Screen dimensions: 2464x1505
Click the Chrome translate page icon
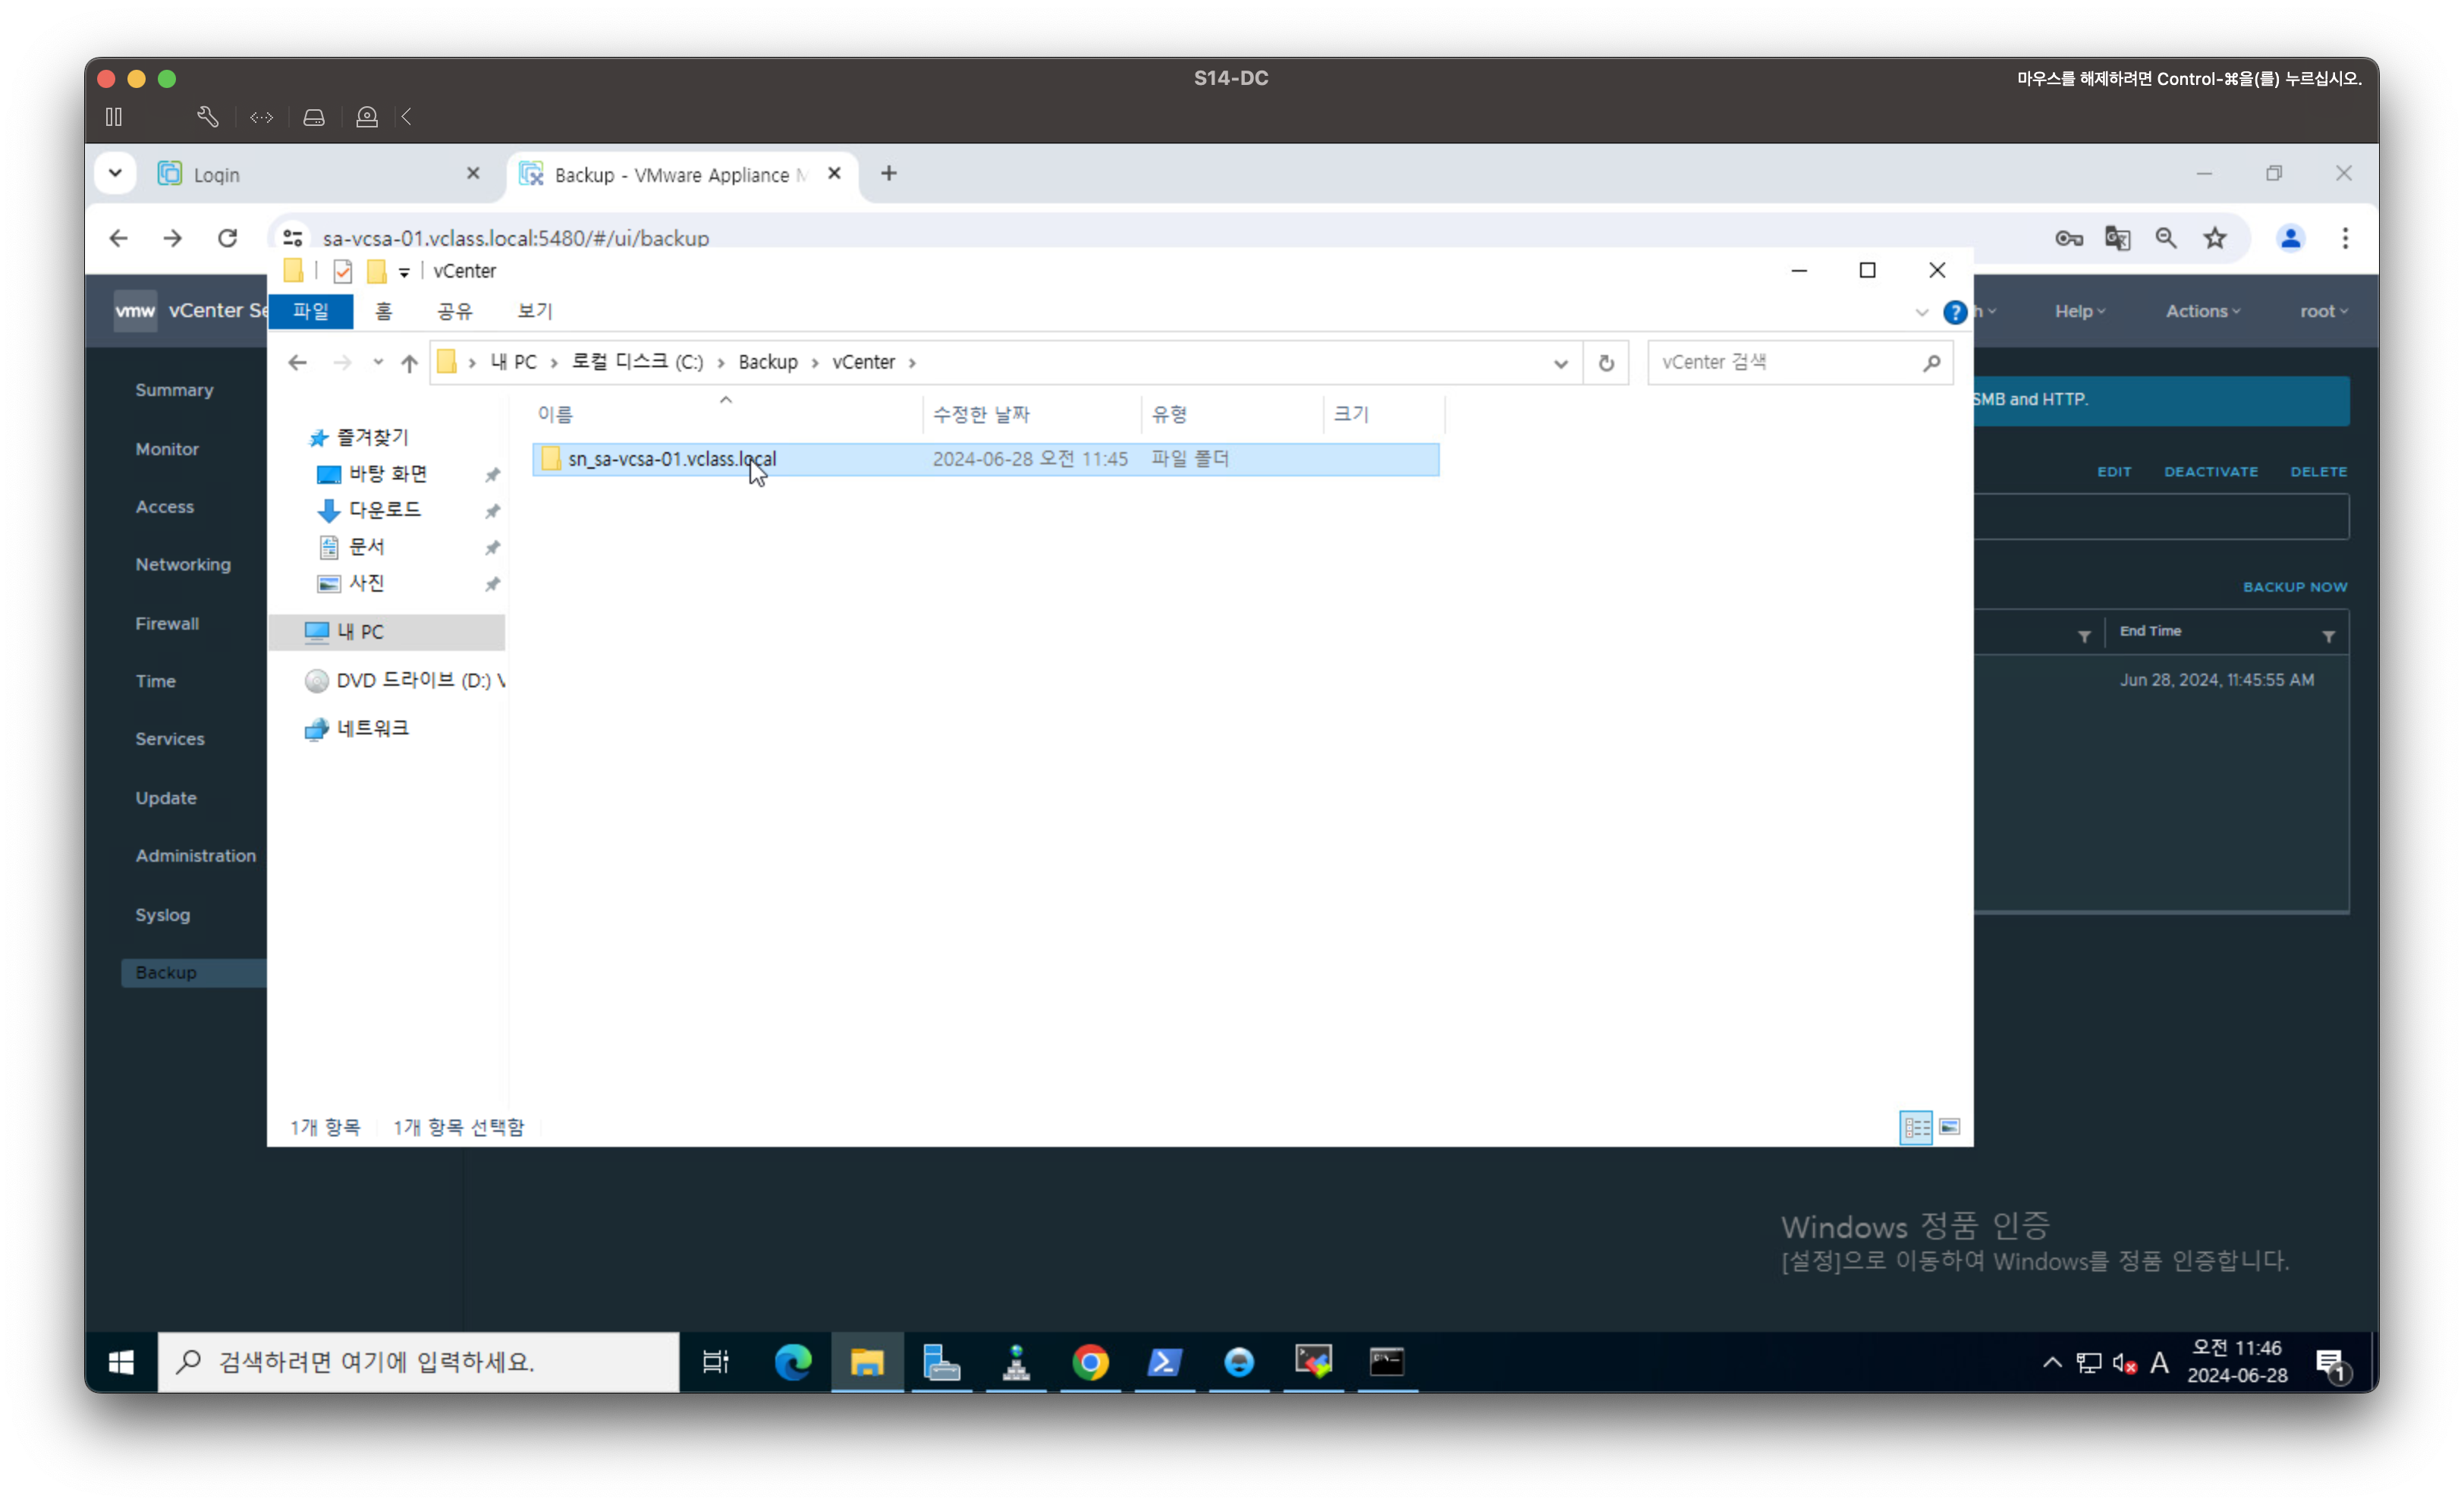click(x=2117, y=238)
